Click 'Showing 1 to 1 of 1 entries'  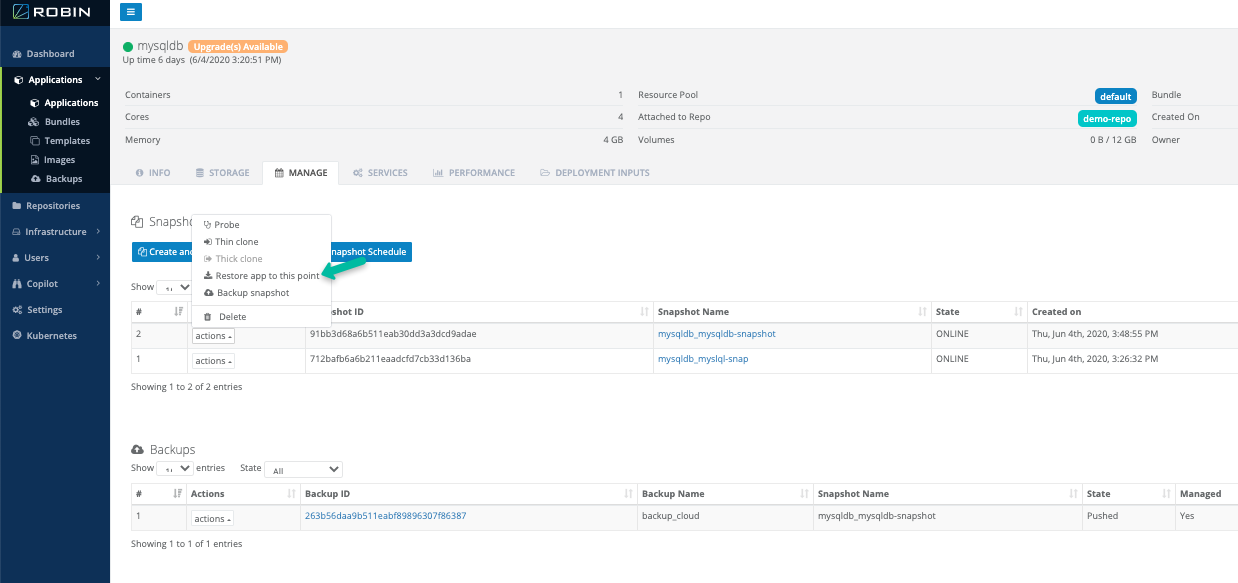tap(186, 545)
